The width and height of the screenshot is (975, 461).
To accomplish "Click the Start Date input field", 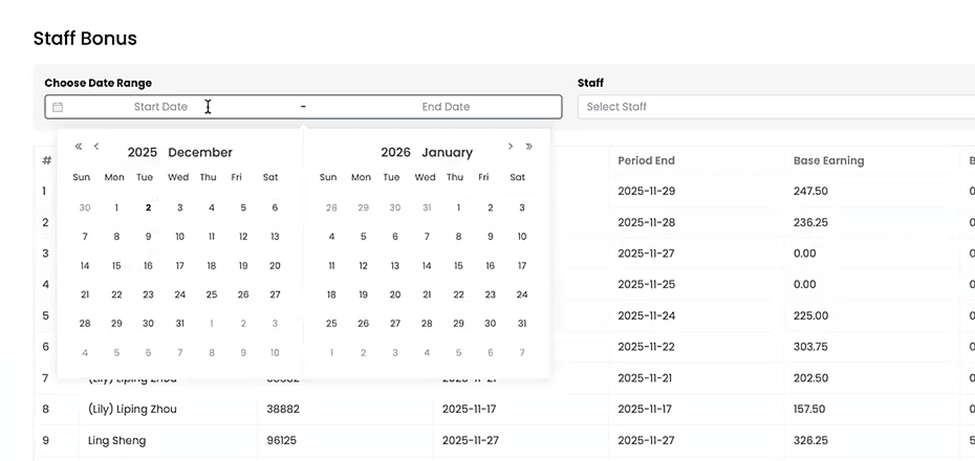I will pos(160,107).
